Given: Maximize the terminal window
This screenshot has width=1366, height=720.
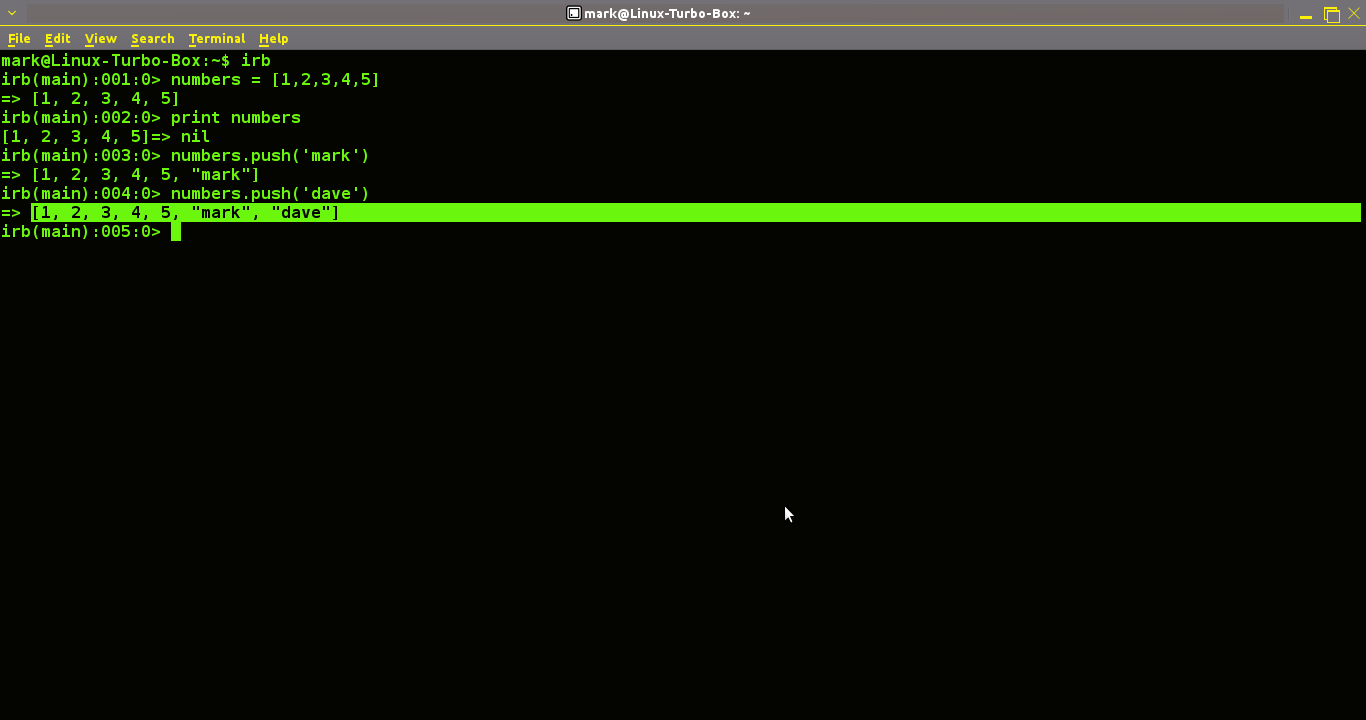Looking at the screenshot, I should click(x=1331, y=14).
